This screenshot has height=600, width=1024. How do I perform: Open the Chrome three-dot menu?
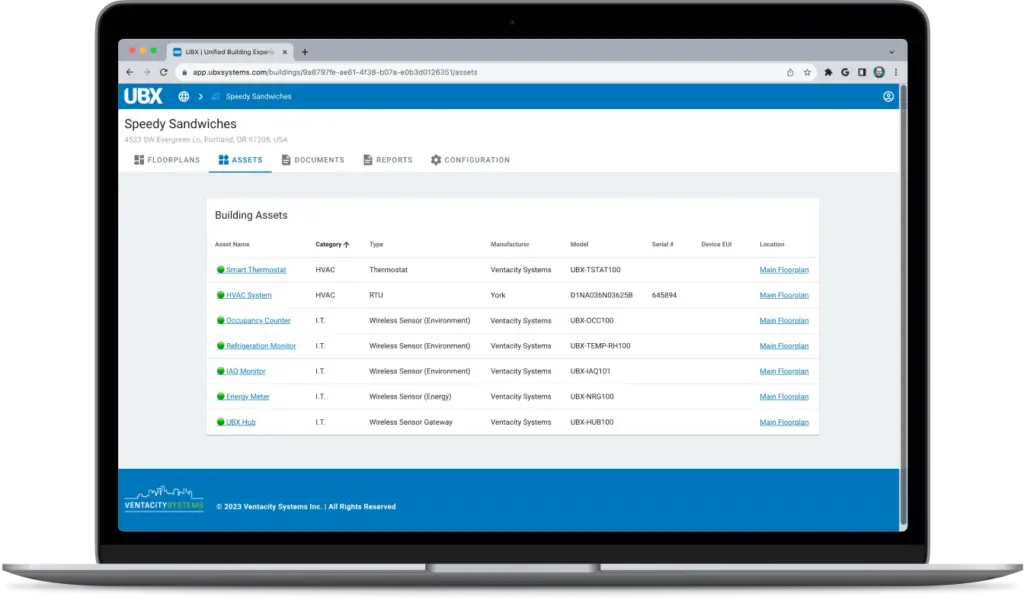tap(895, 72)
